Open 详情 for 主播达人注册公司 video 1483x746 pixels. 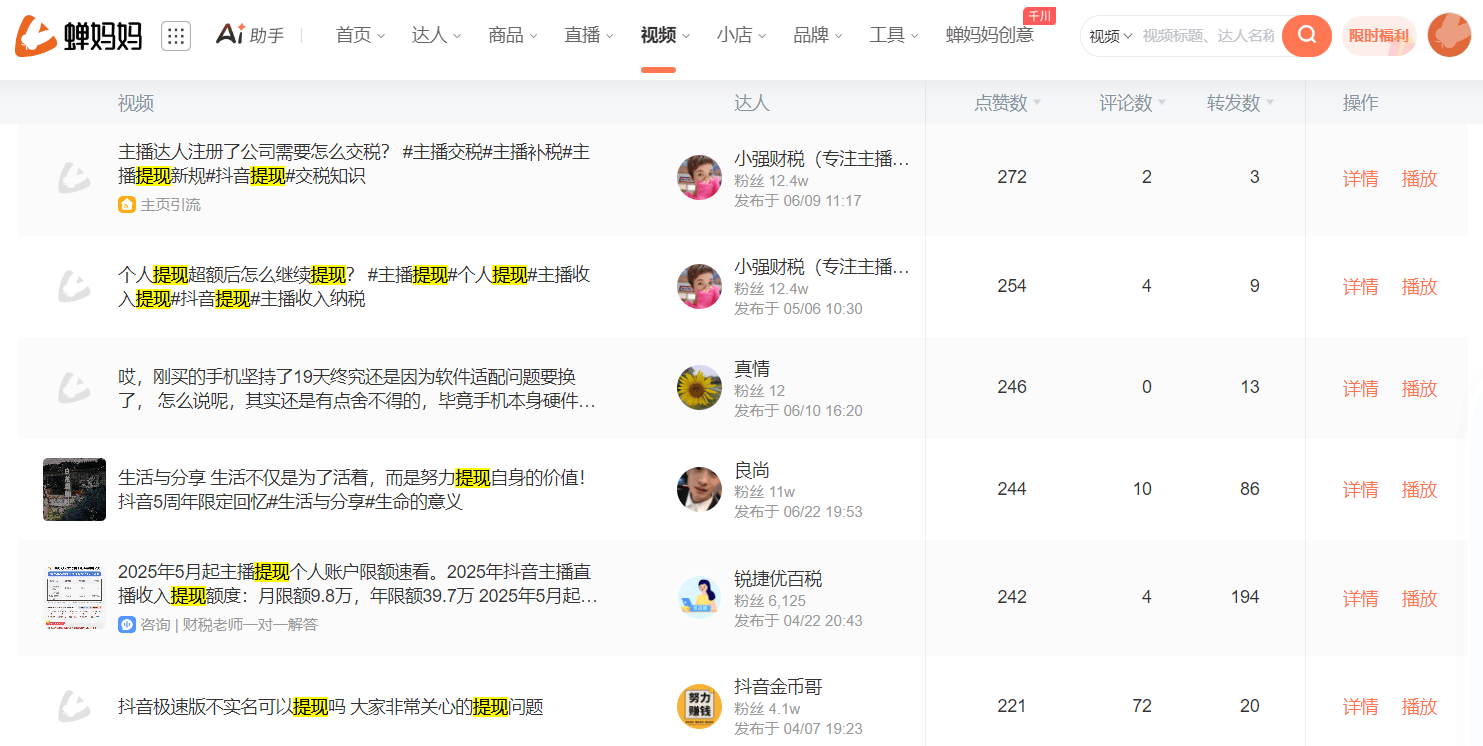(x=1360, y=179)
